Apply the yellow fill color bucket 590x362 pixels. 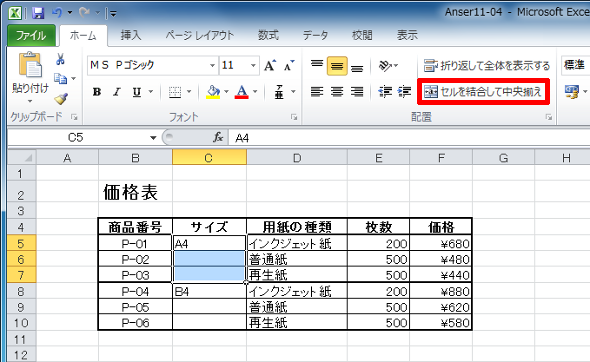point(213,92)
